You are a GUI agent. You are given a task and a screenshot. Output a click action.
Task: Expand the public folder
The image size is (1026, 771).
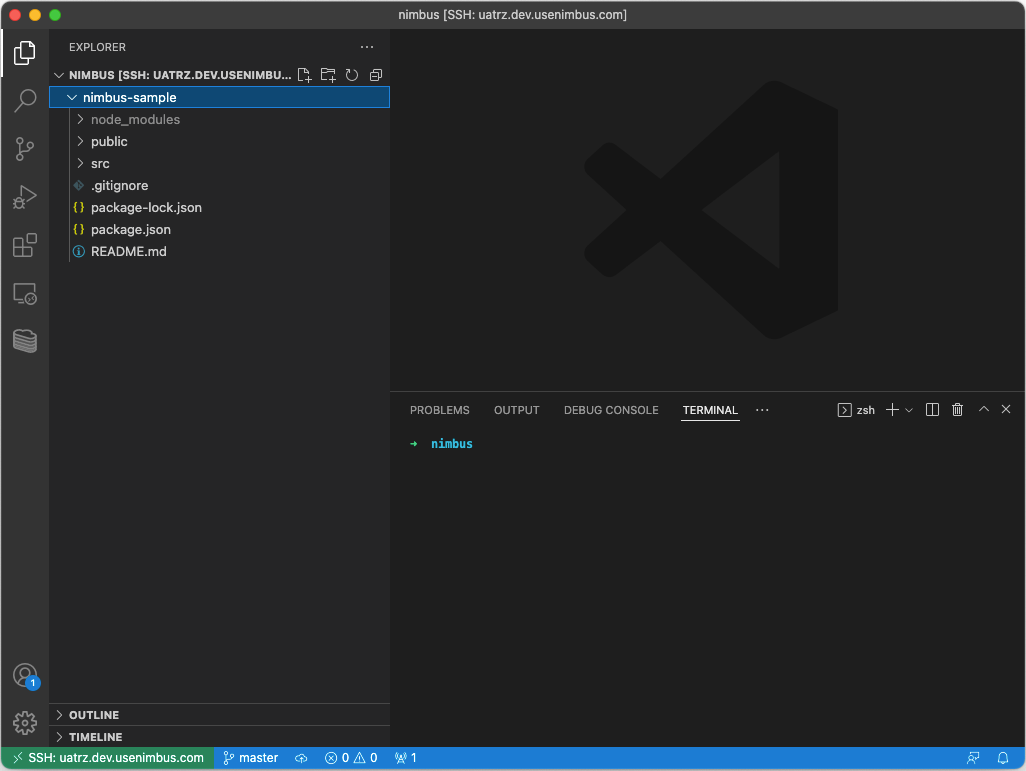pyautogui.click(x=219, y=141)
